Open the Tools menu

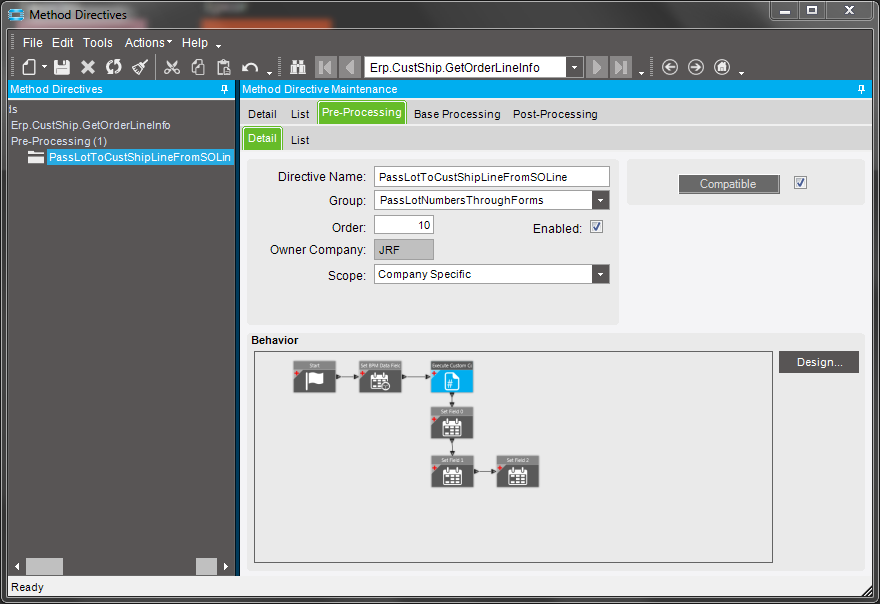click(x=98, y=43)
